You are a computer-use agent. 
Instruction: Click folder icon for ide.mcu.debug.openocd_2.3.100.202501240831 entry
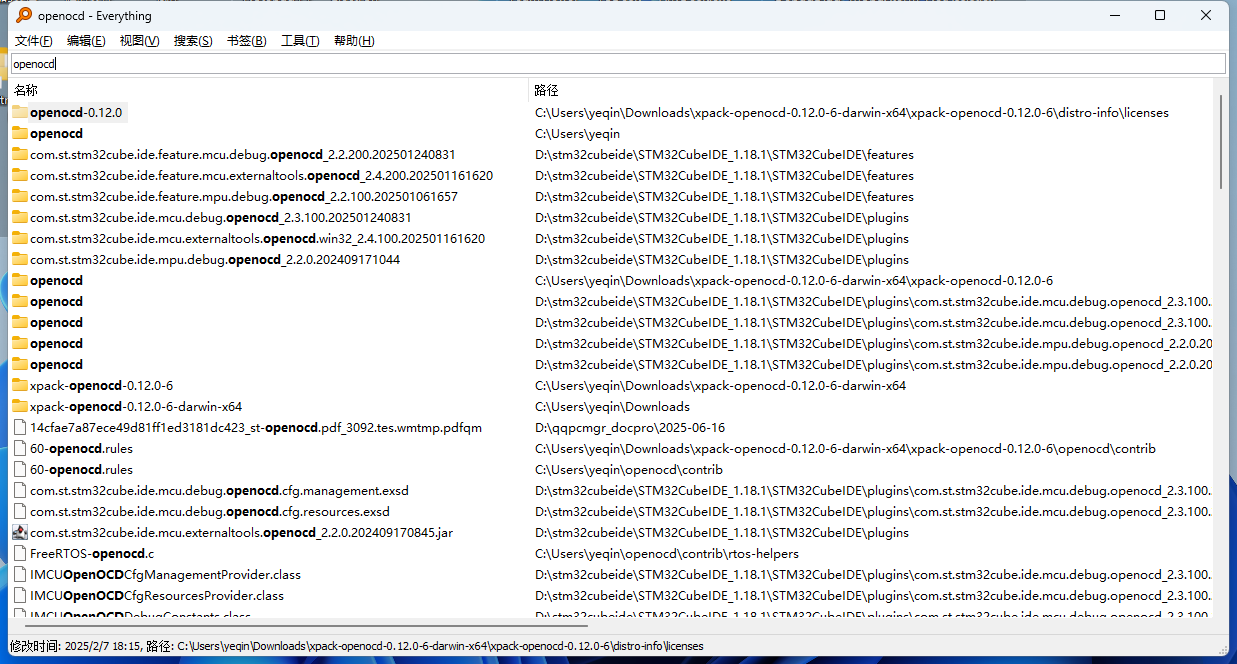tap(20, 217)
